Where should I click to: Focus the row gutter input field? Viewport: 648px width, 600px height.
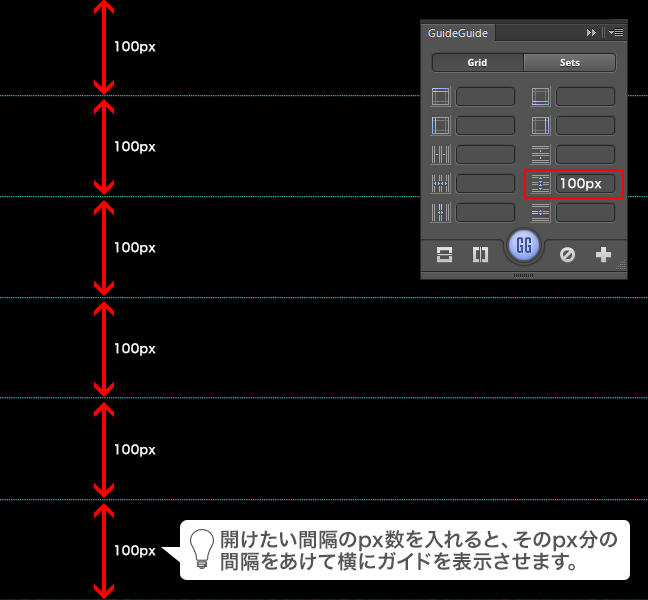[586, 212]
